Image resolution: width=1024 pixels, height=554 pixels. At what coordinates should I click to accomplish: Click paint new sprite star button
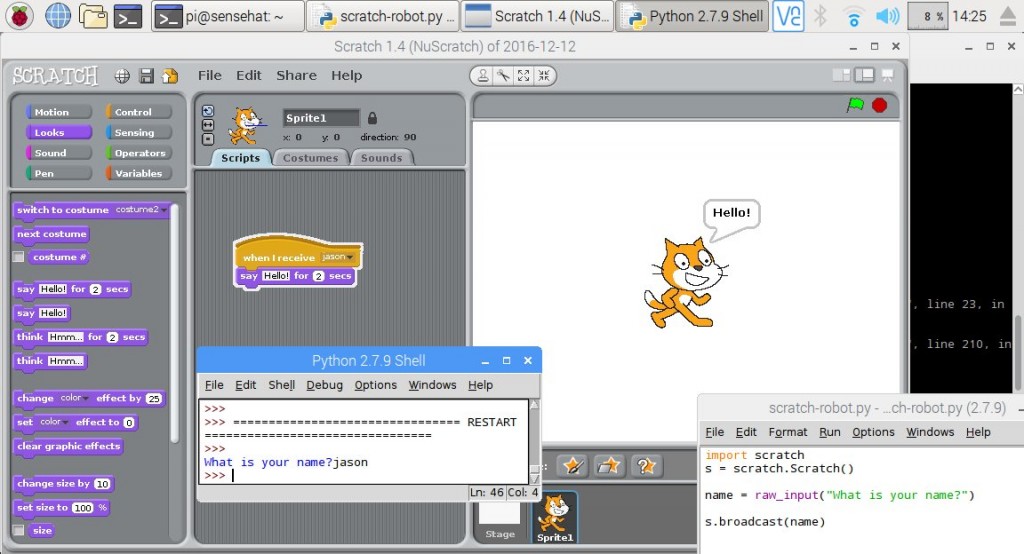pos(573,465)
